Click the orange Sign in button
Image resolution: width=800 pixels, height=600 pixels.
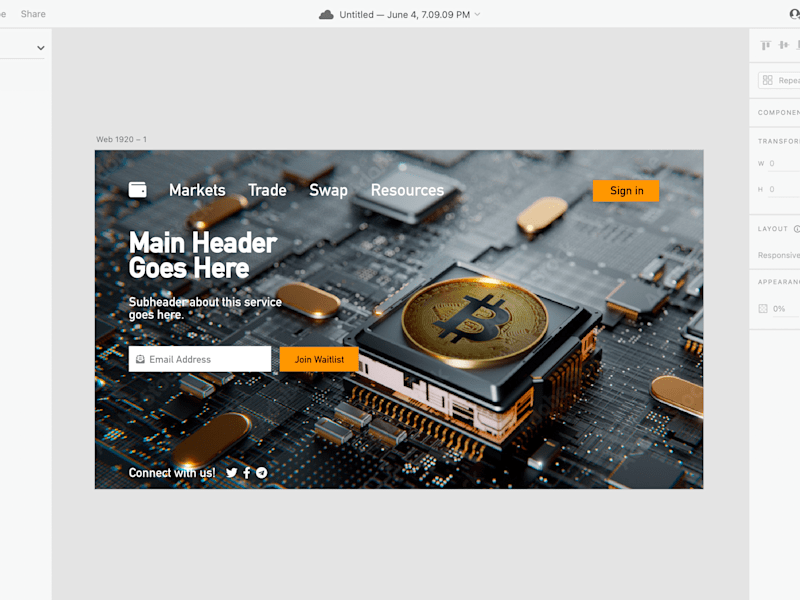point(626,191)
